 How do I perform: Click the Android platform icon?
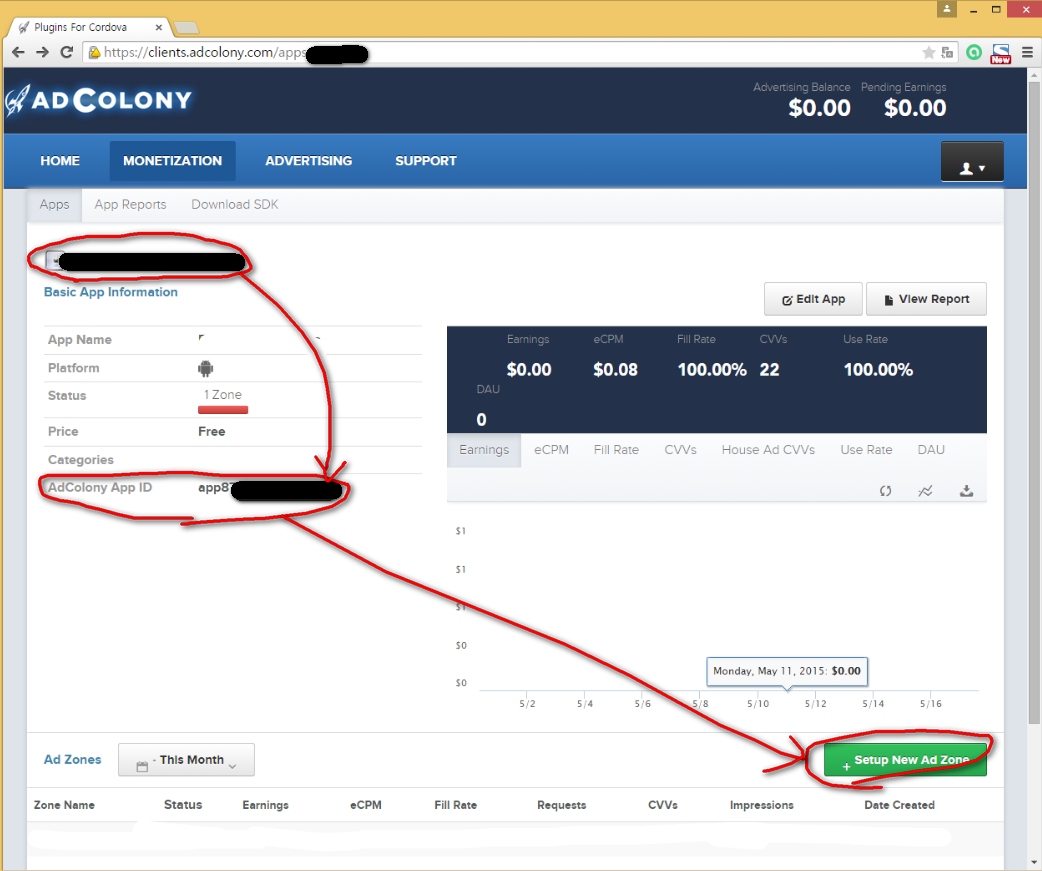(x=205, y=368)
